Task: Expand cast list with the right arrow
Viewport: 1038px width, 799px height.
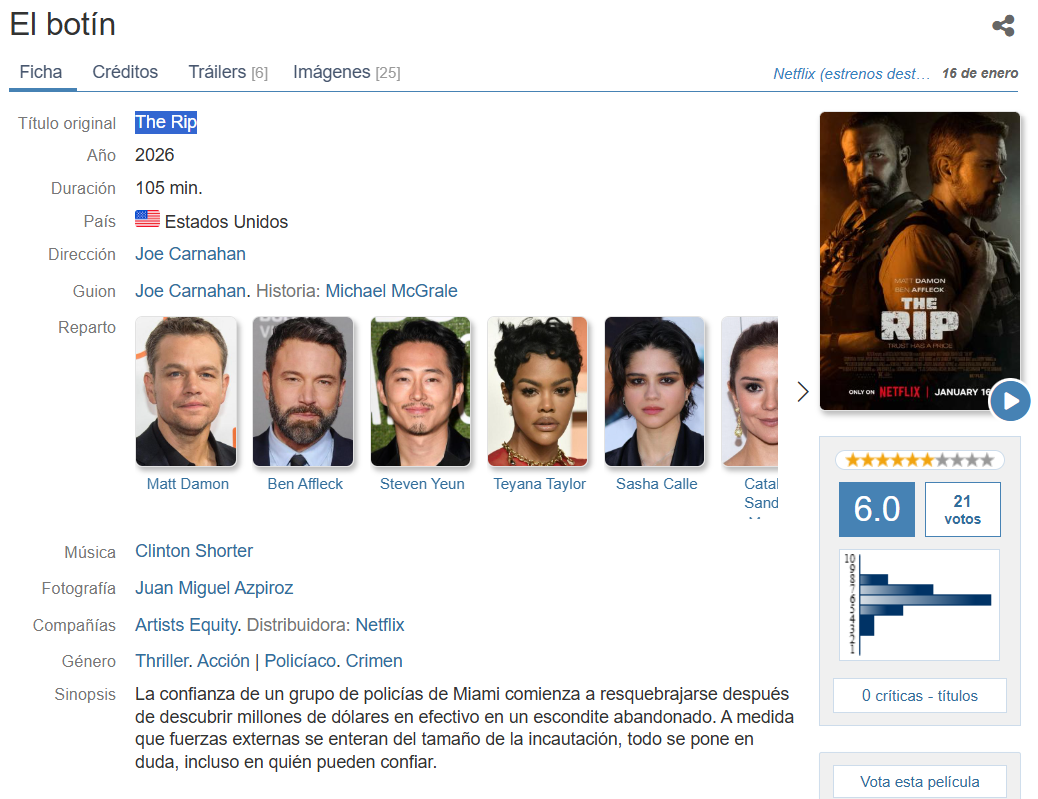Action: tap(802, 391)
